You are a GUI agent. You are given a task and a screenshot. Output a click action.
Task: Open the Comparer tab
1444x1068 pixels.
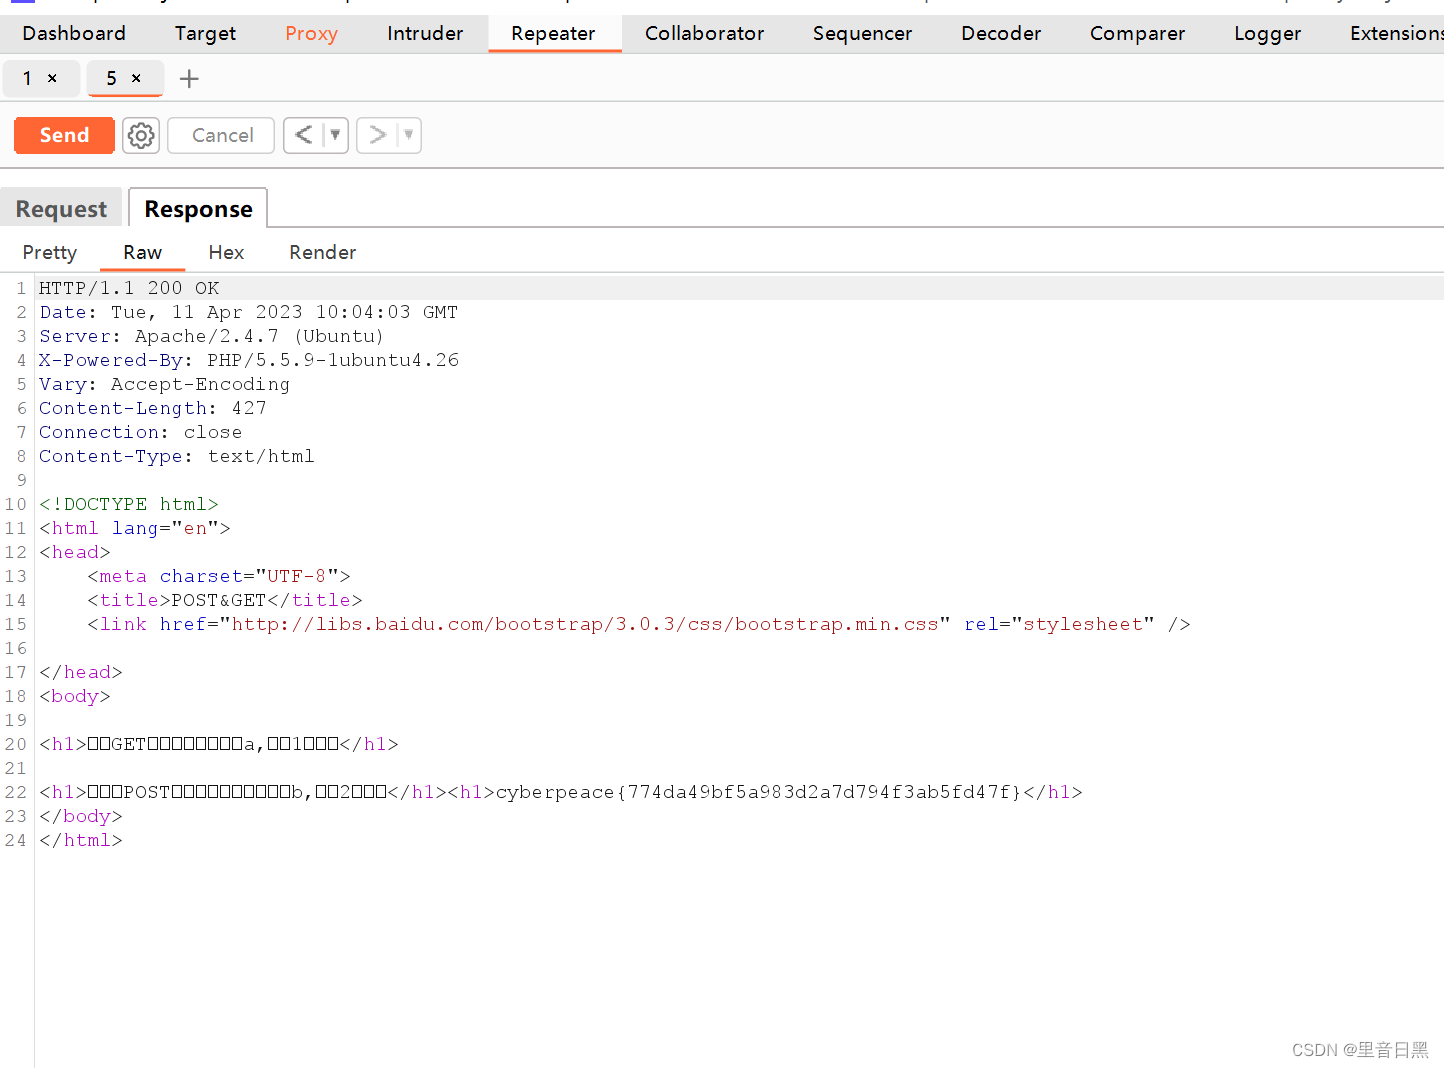1137,33
